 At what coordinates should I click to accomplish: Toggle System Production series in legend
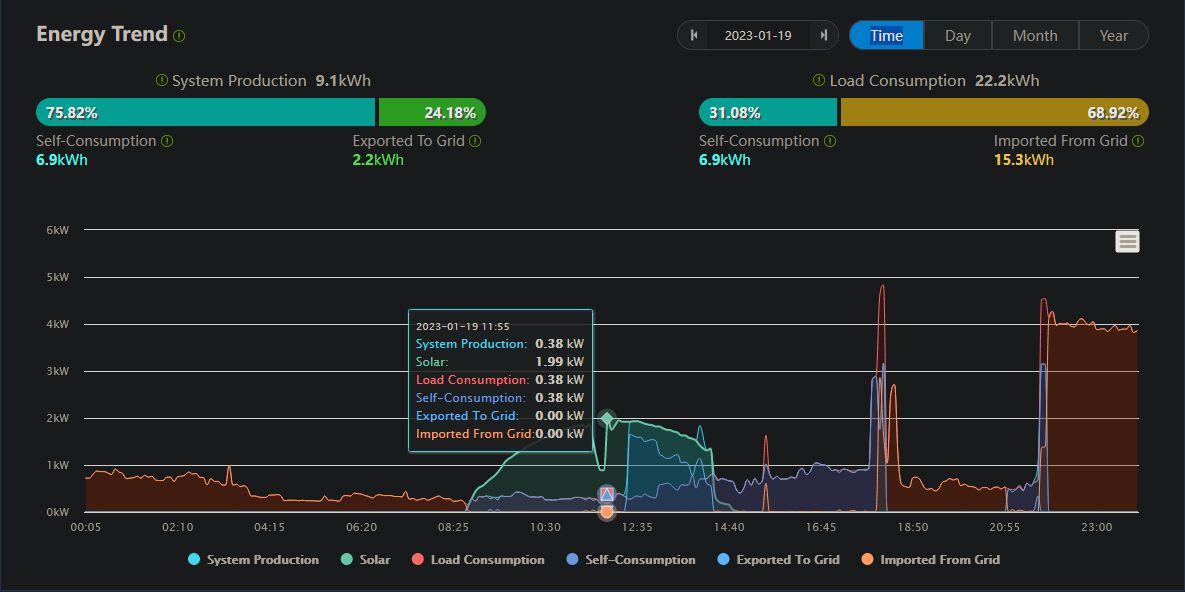tap(254, 560)
